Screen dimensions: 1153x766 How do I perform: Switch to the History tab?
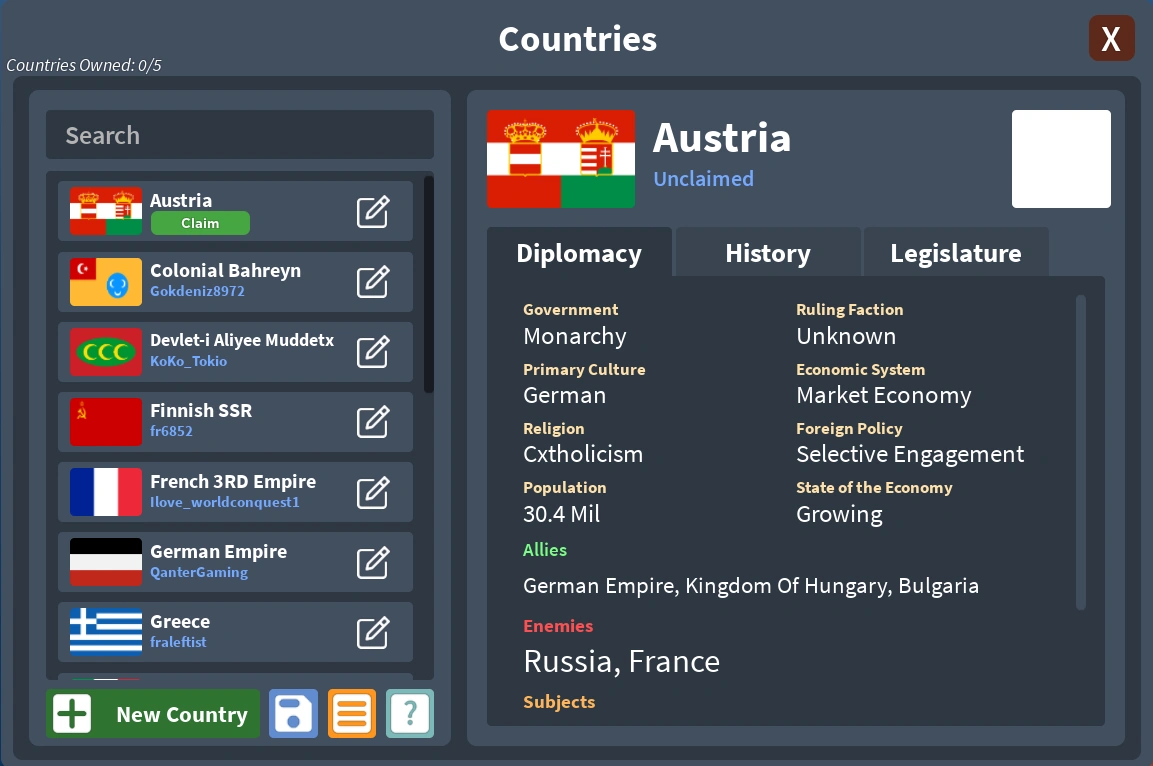767,253
